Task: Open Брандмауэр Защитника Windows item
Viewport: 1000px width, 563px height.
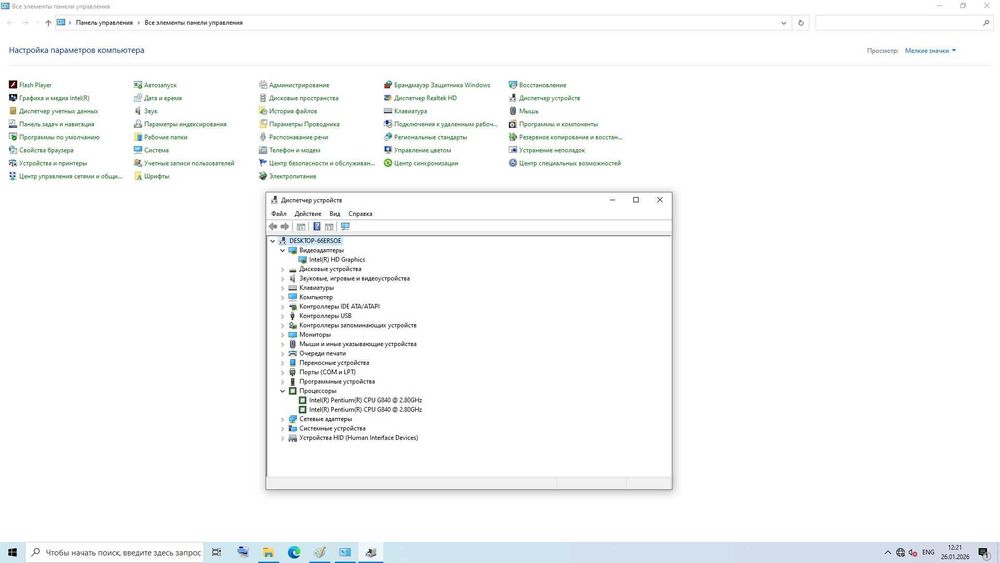Action: 437,85
